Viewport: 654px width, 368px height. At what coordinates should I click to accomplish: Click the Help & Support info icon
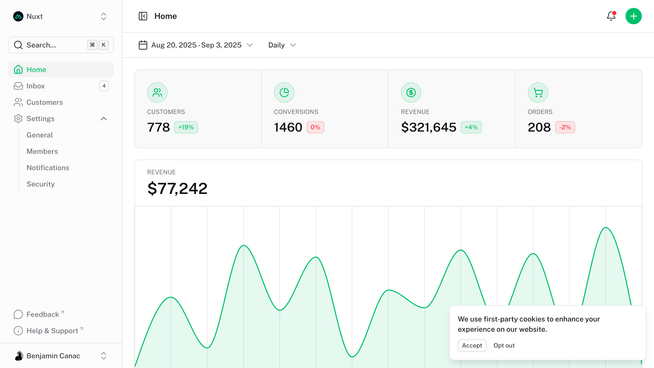tap(18, 331)
